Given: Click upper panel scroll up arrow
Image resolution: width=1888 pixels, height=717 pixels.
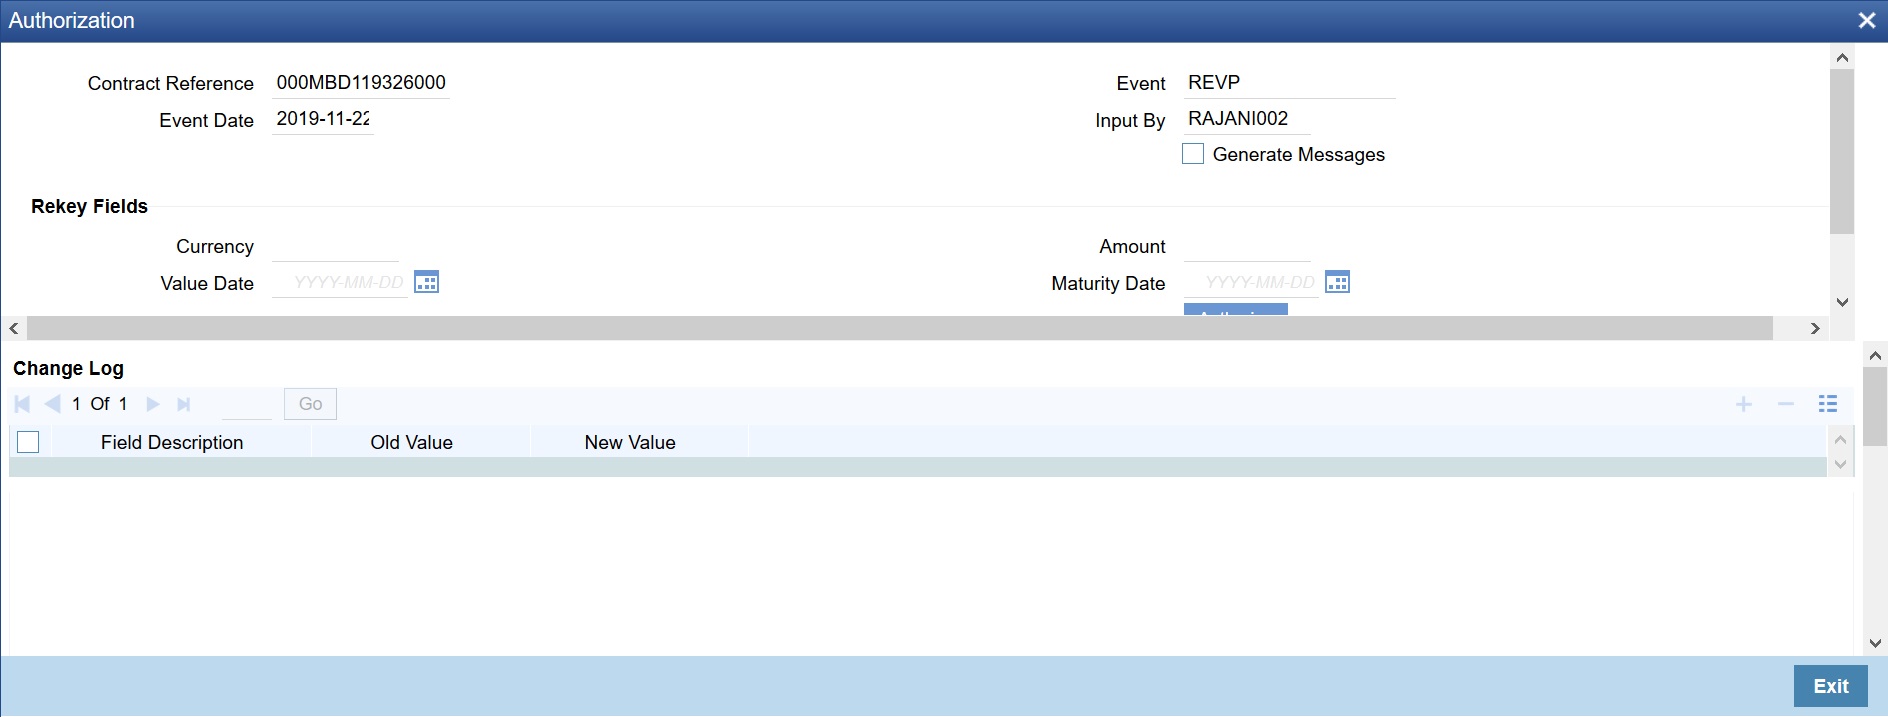Looking at the screenshot, I should pos(1842,58).
